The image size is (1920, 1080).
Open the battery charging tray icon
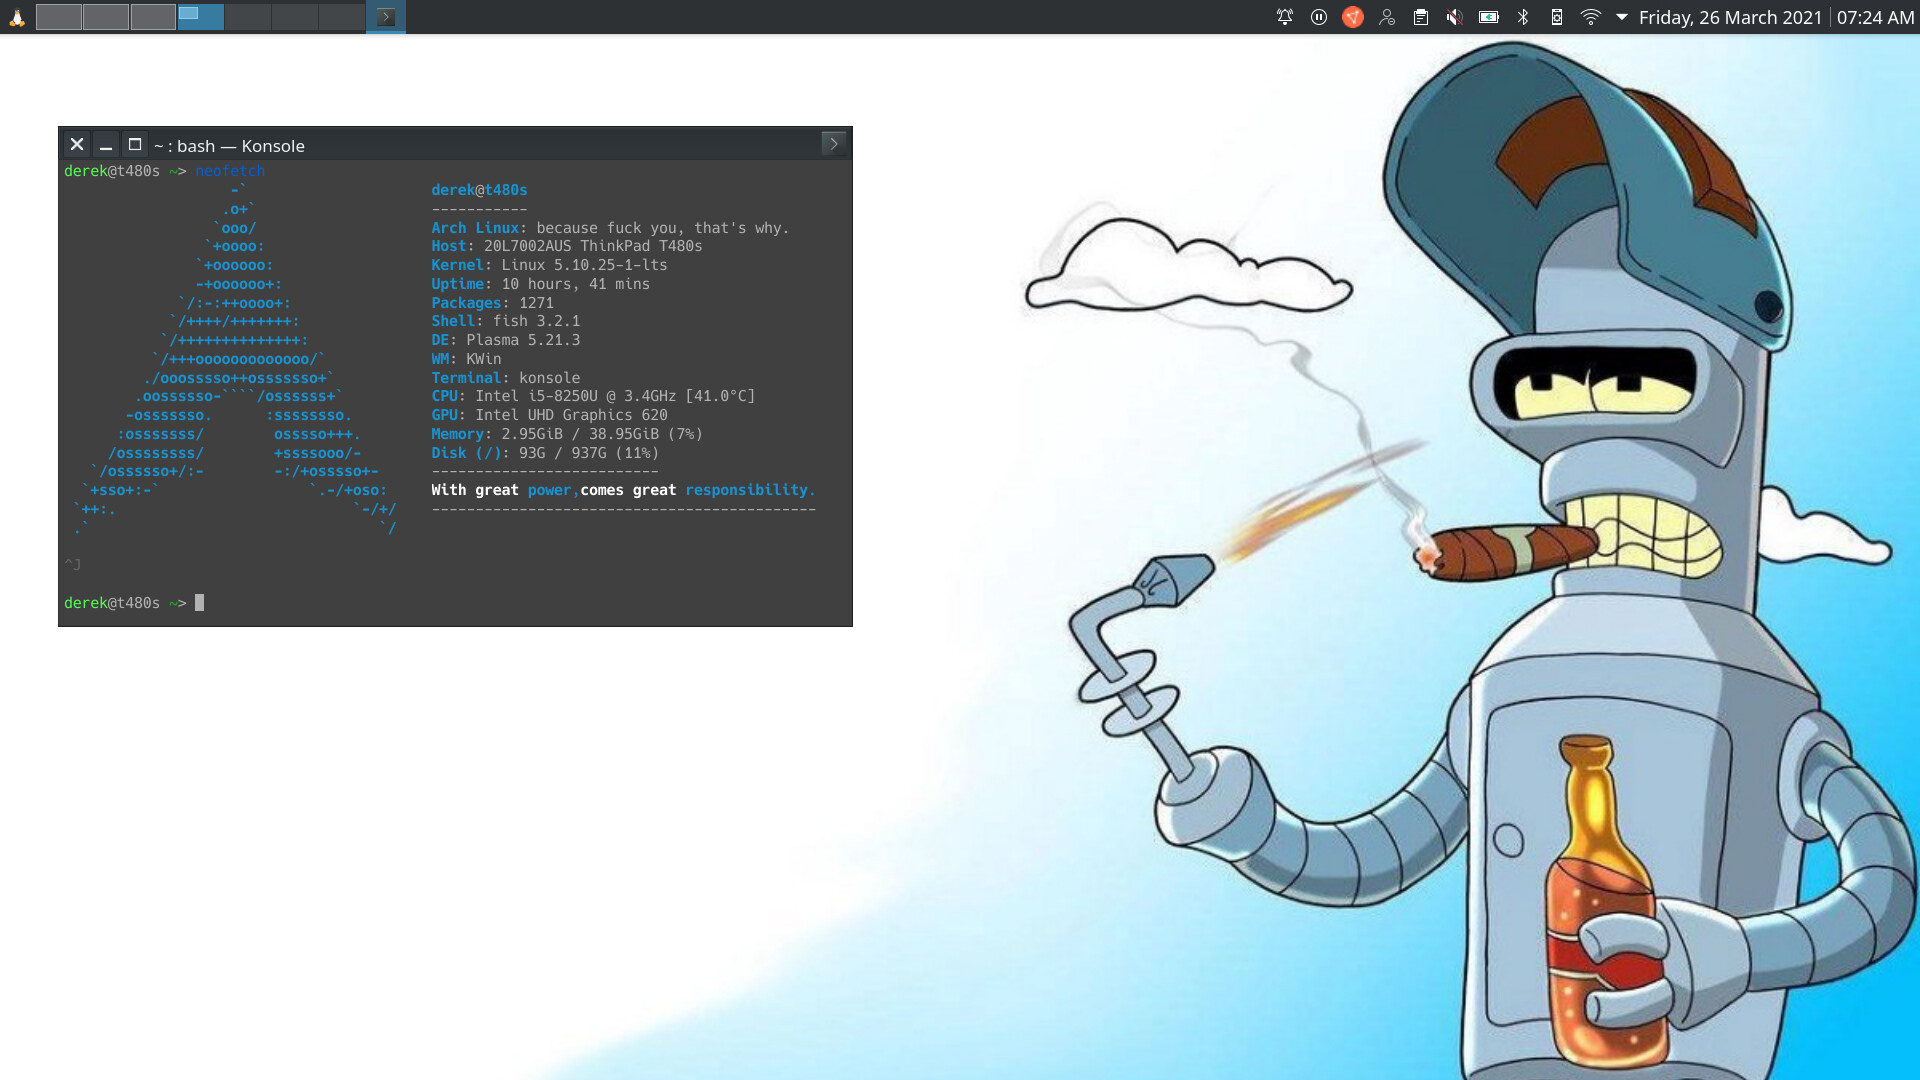(1489, 17)
